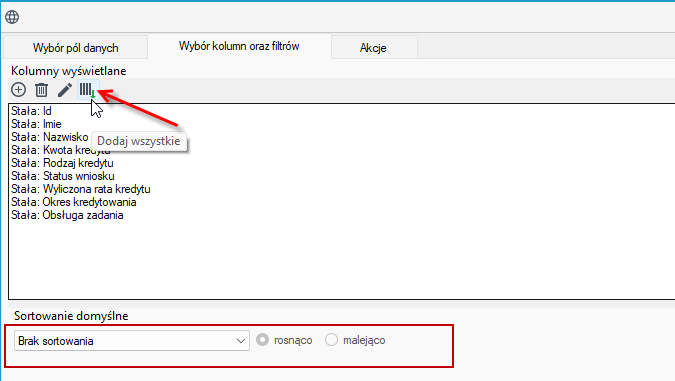Click the globe language icon
Viewport: 675px width, 381px height.
(12, 17)
